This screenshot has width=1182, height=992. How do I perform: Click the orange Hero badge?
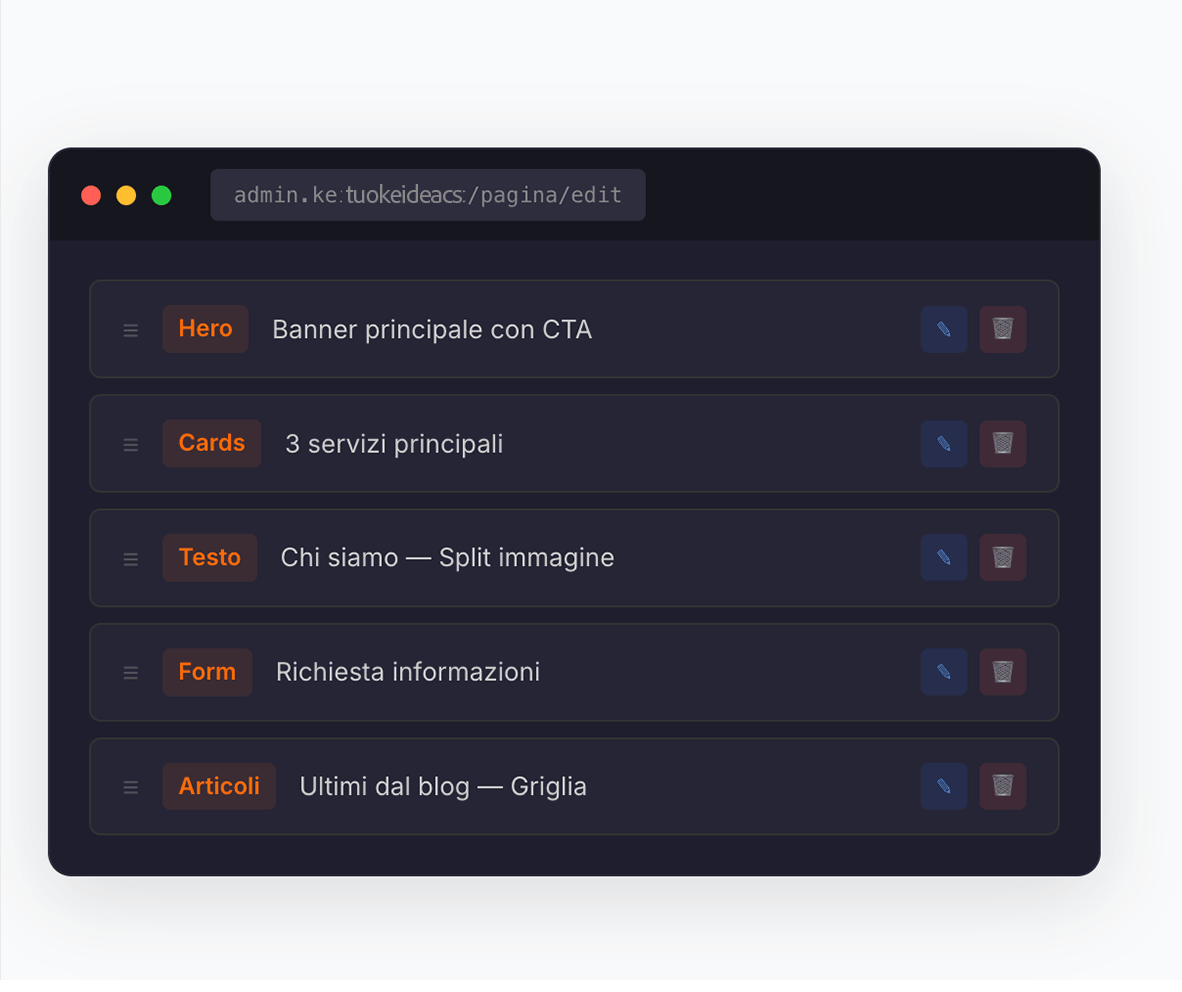coord(205,329)
